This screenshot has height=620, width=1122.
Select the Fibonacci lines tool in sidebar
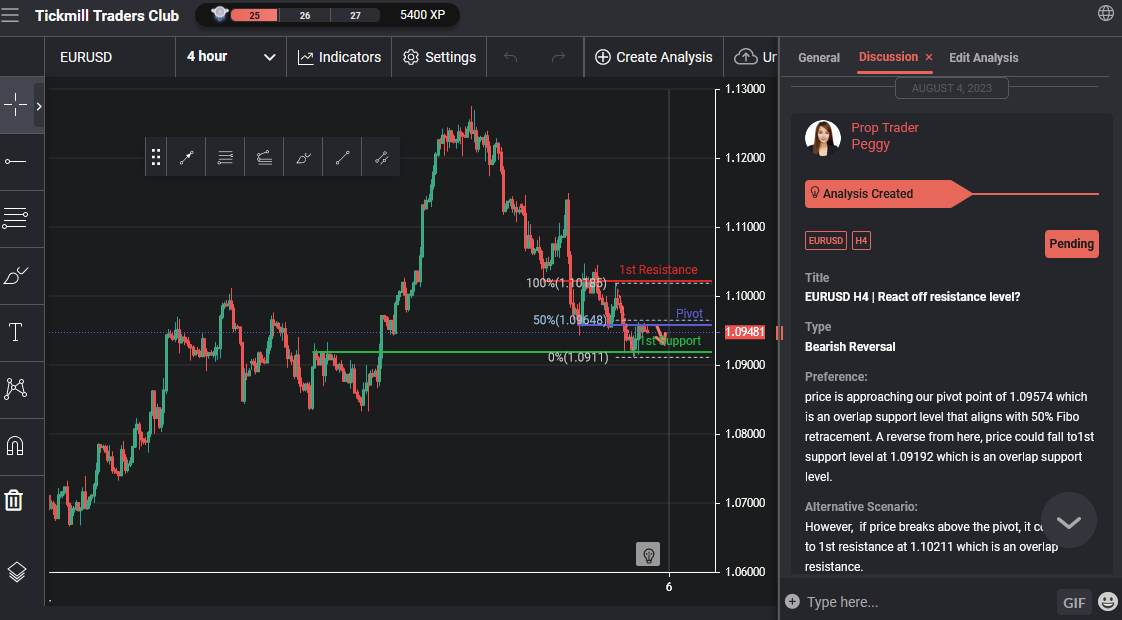coord(15,218)
